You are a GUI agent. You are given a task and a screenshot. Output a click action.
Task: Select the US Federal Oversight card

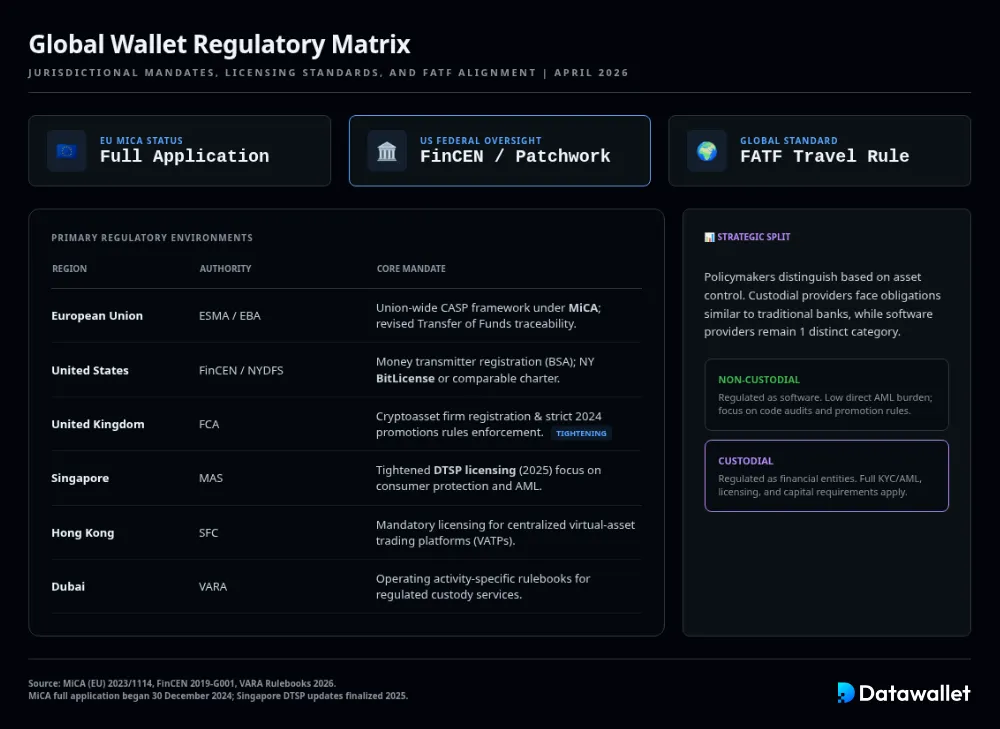(x=499, y=151)
